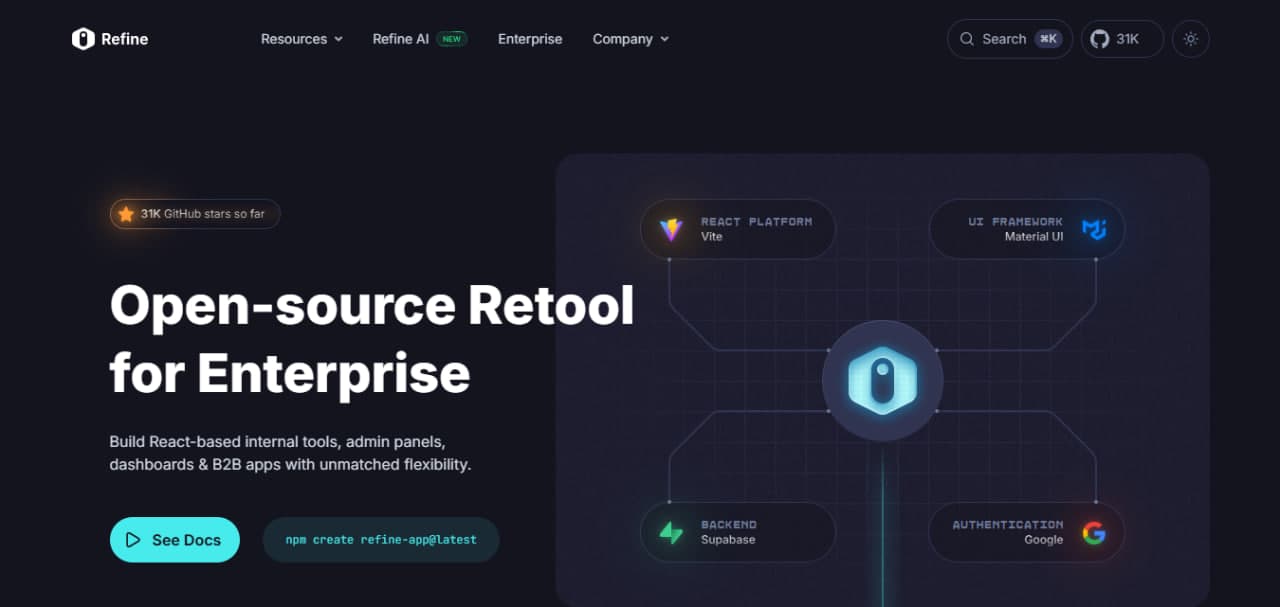Open the Resources dropdown menu
Image resolution: width=1280 pixels, height=607 pixels.
coord(302,39)
